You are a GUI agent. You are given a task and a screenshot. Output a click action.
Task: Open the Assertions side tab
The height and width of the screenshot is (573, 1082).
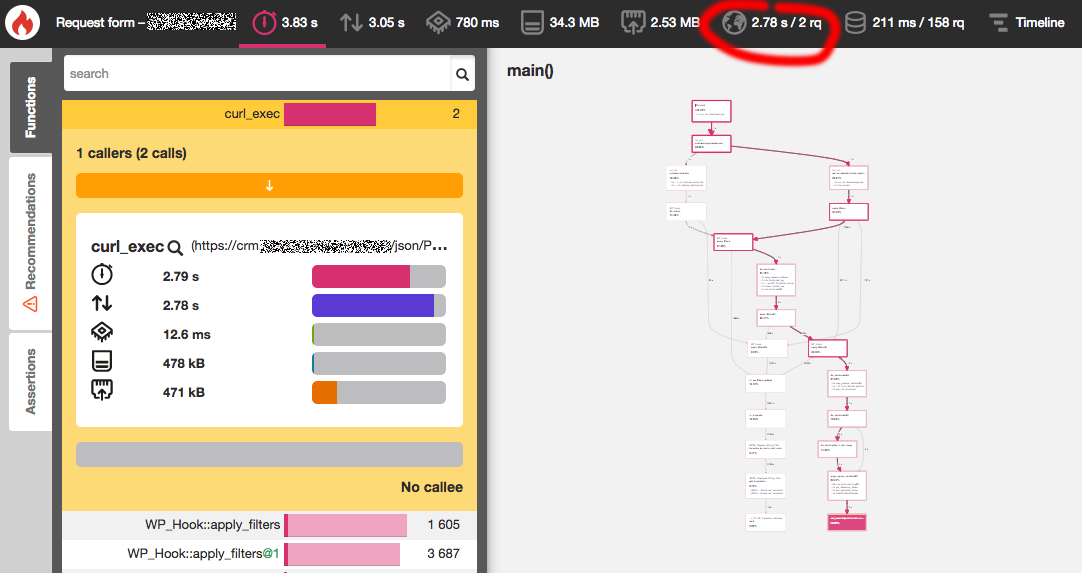point(30,382)
